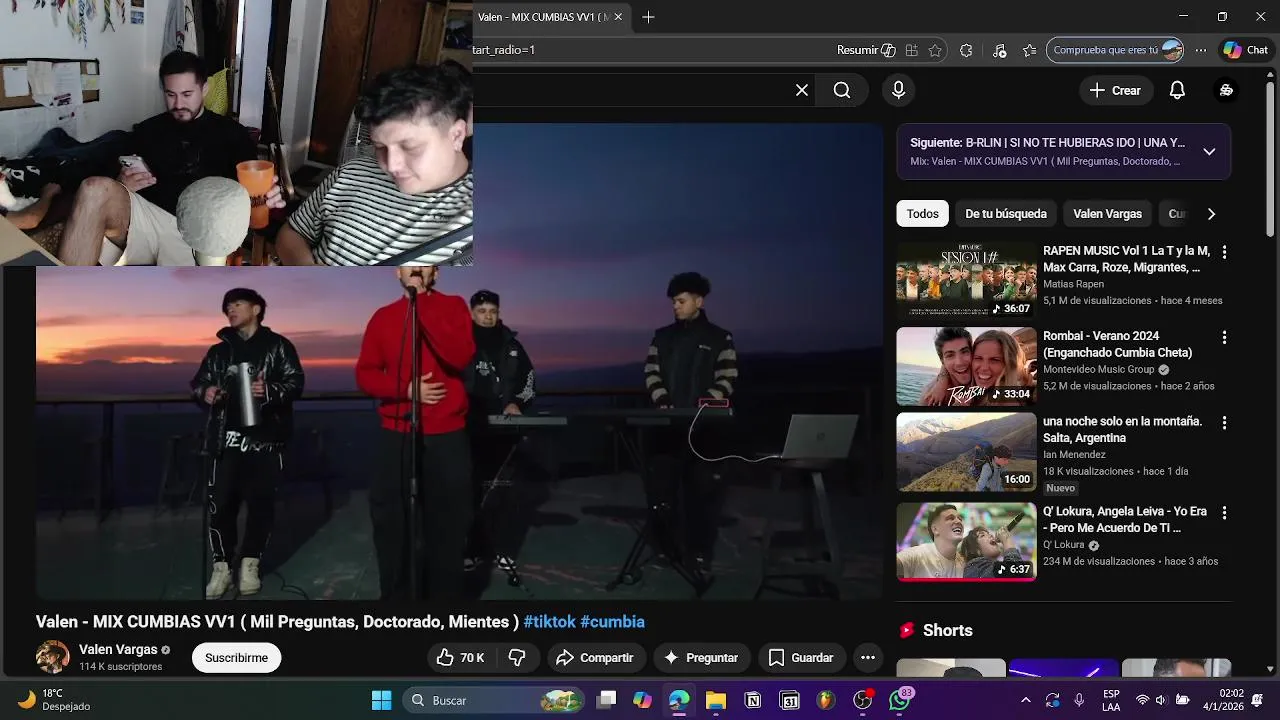Open WhatsApp from the taskbar
1280x720 pixels.
tap(900, 700)
